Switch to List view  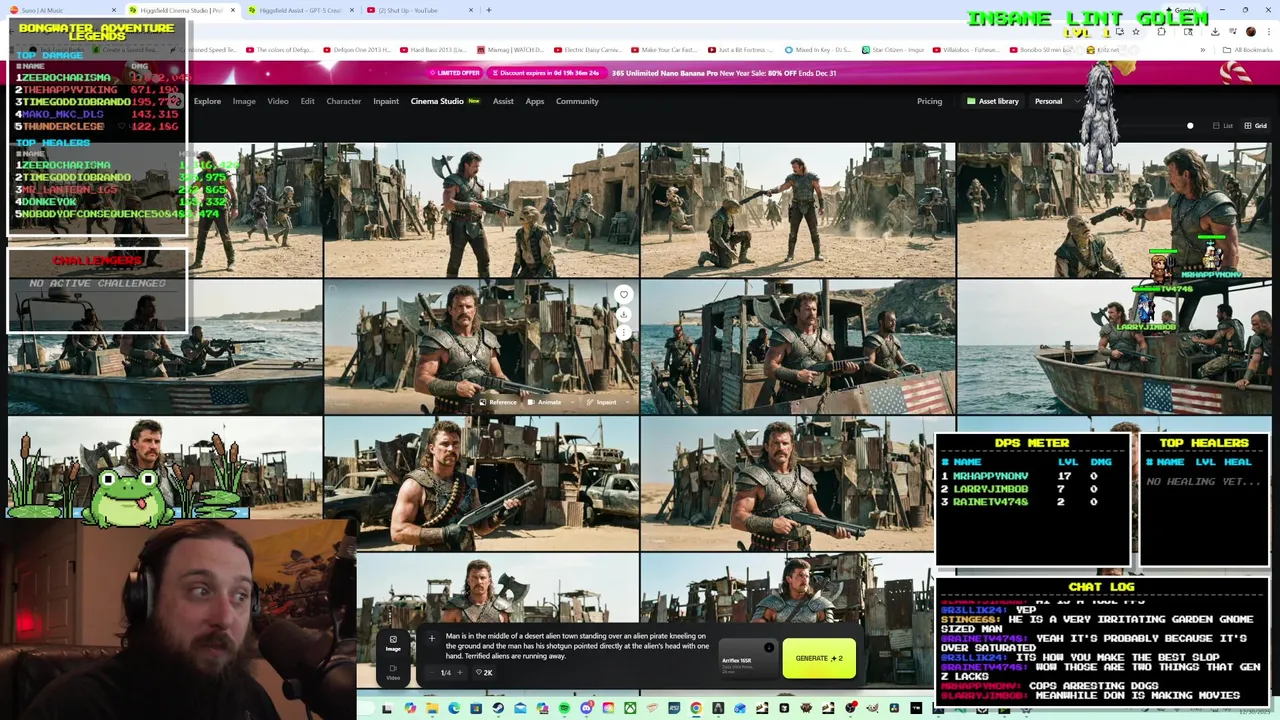click(1222, 126)
